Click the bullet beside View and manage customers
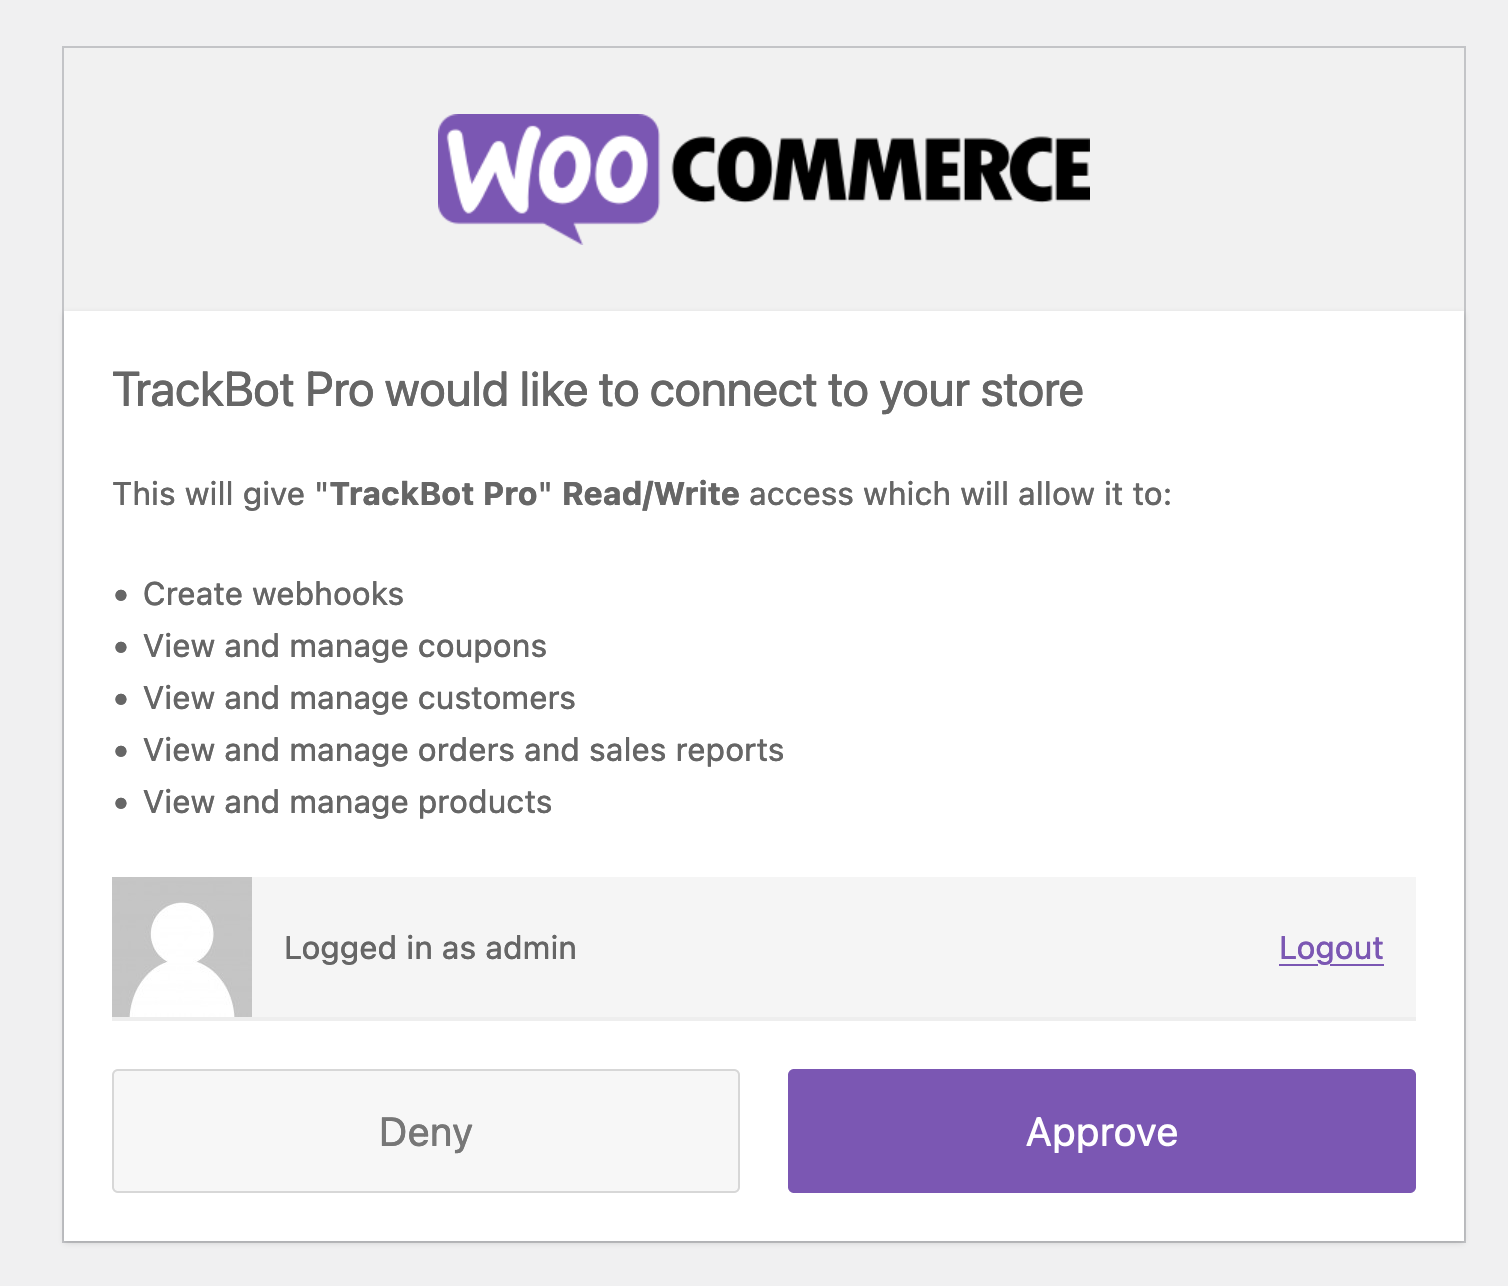The height and width of the screenshot is (1286, 1508). pyautogui.click(x=121, y=699)
